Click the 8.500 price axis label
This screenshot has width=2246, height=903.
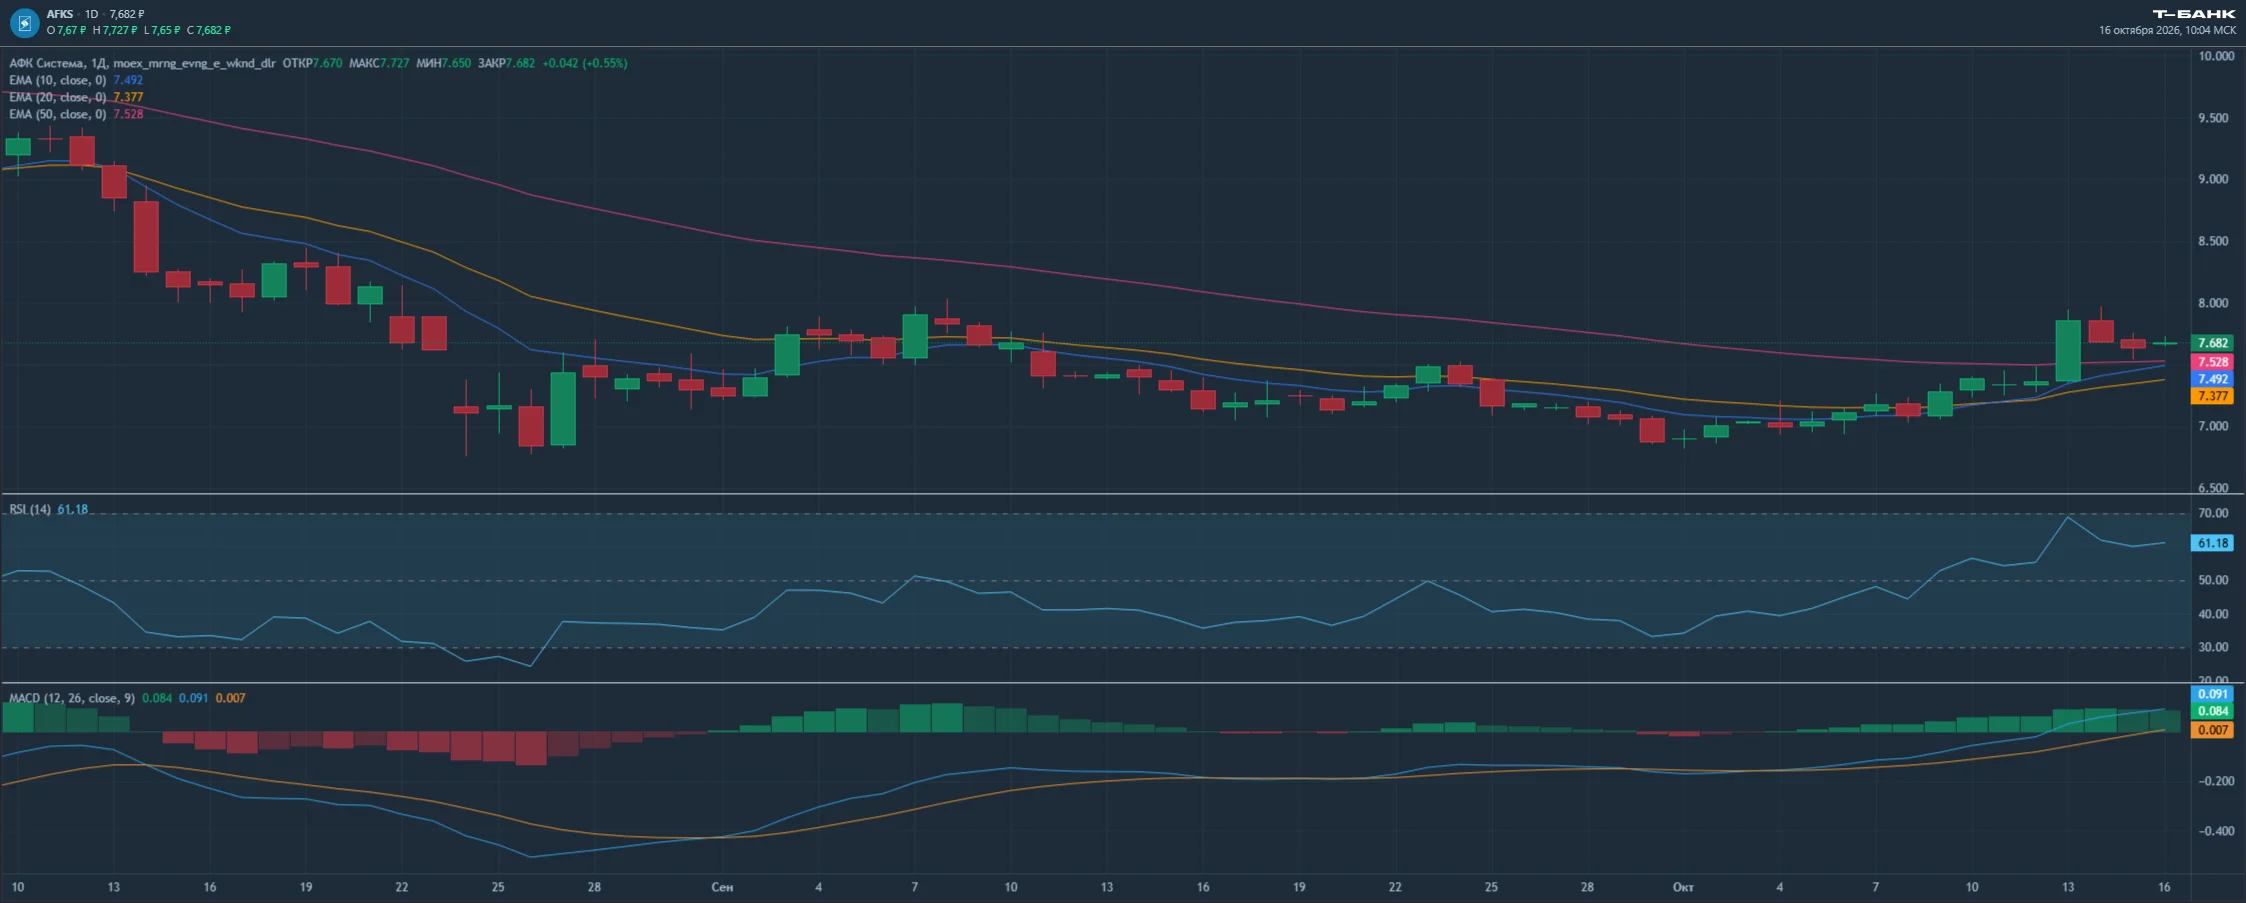2213,241
